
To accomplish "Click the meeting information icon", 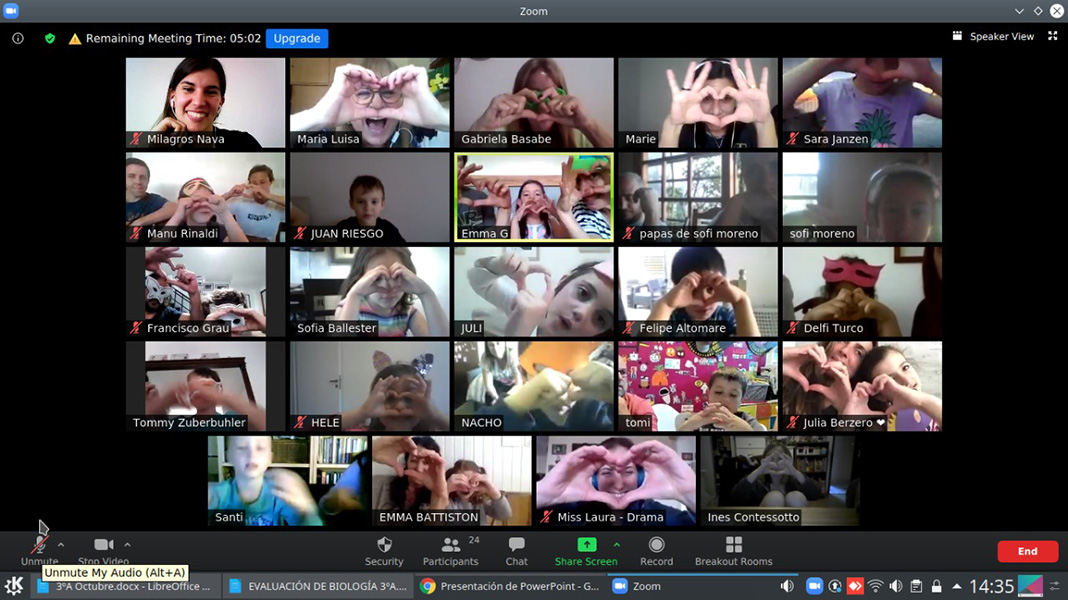I will [18, 39].
